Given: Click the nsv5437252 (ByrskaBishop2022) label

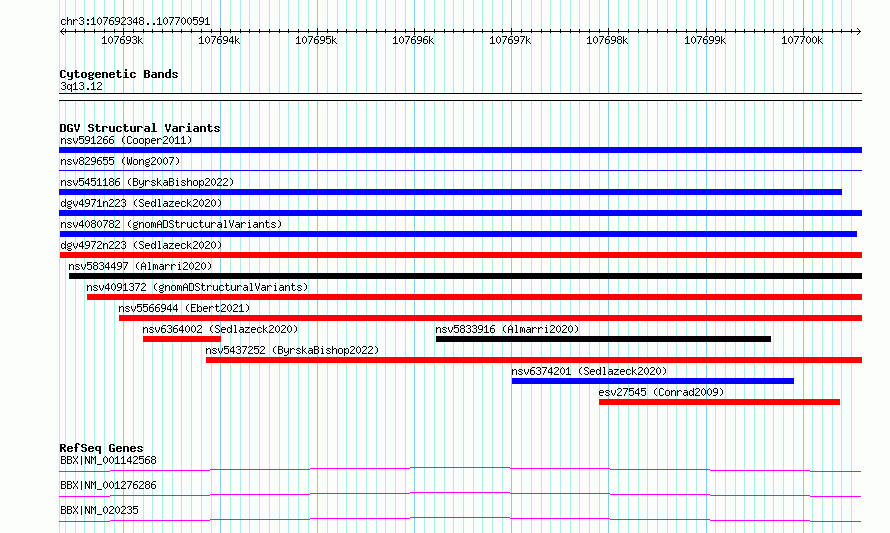Looking at the screenshot, I should pyautogui.click(x=292, y=350).
